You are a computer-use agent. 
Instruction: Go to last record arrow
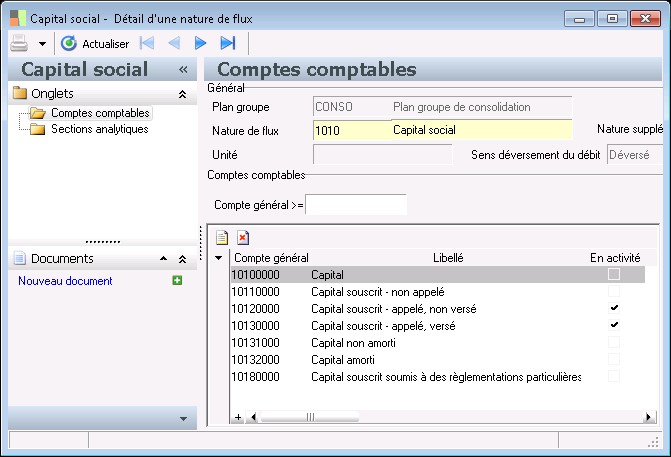(x=228, y=43)
